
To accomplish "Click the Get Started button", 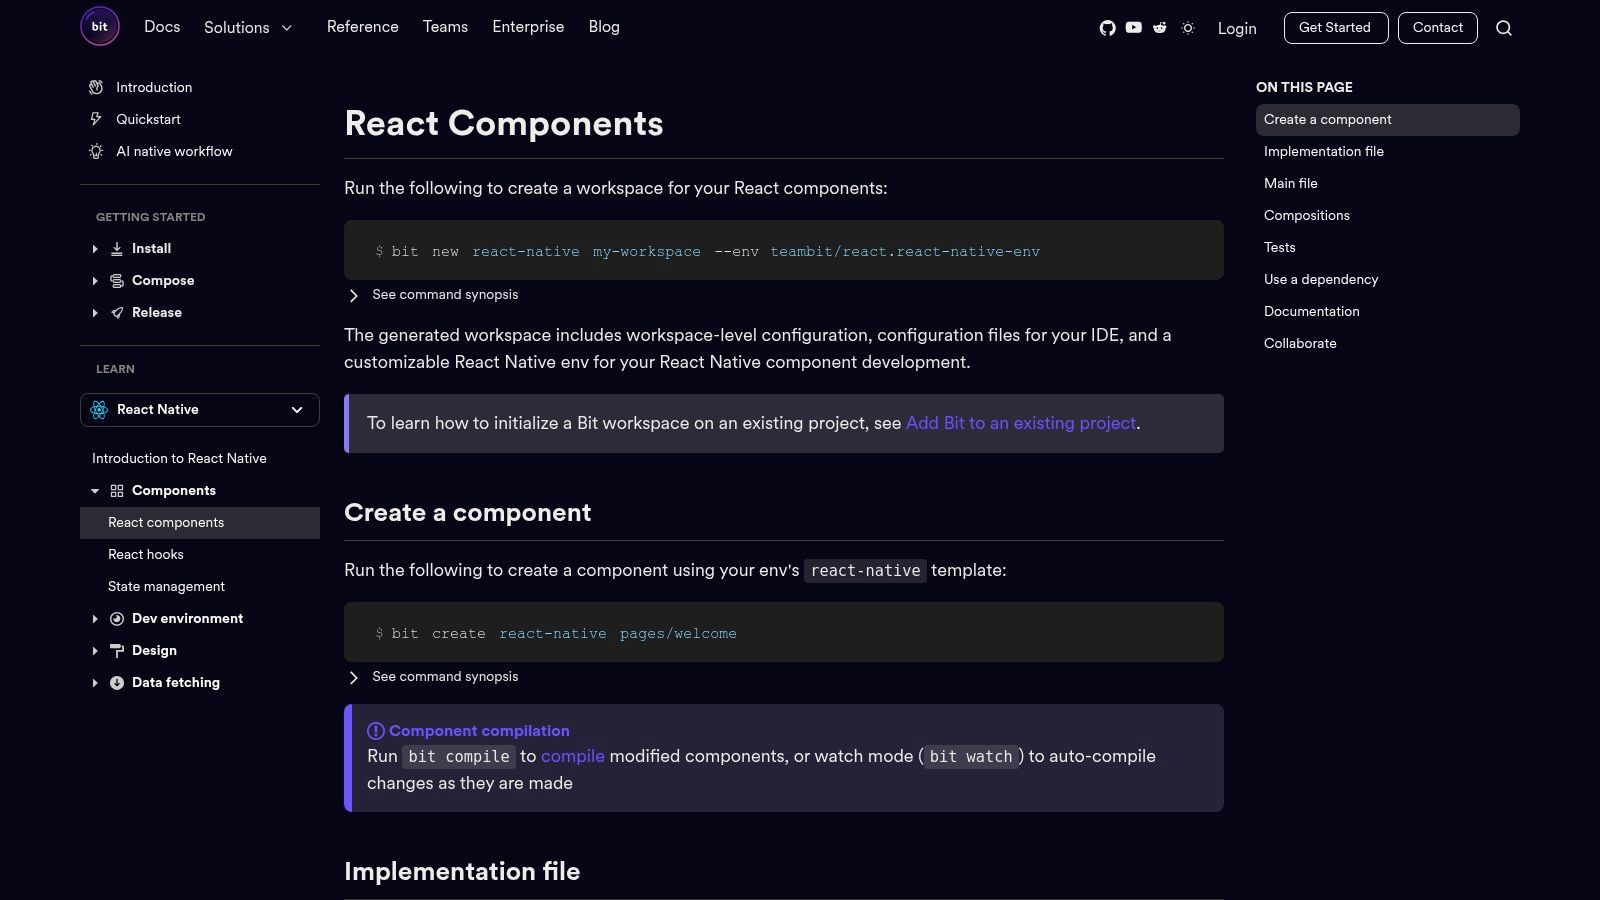I will coord(1335,28).
